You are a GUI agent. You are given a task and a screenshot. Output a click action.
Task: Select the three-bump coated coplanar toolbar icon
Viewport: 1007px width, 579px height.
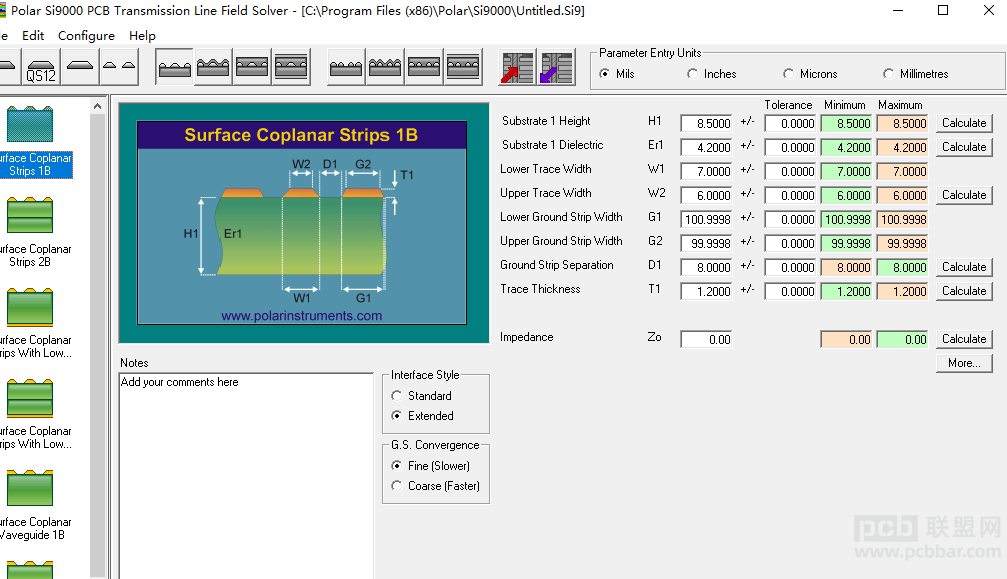pos(213,67)
